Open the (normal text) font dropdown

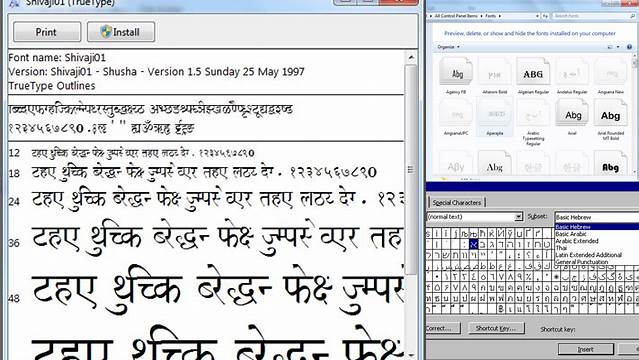[518, 216]
